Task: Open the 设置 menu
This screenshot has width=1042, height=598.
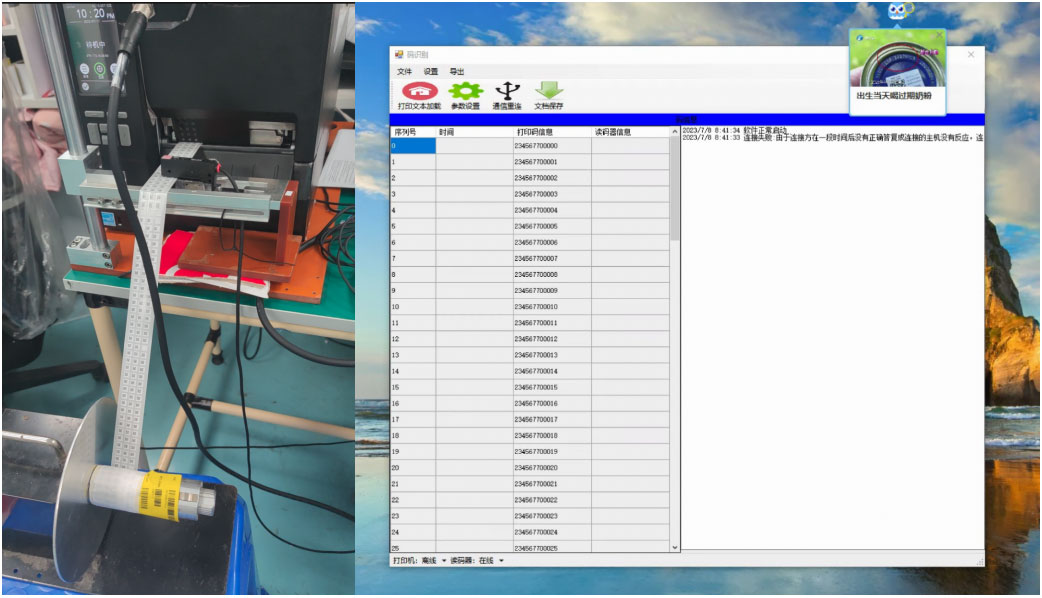Action: (x=431, y=72)
